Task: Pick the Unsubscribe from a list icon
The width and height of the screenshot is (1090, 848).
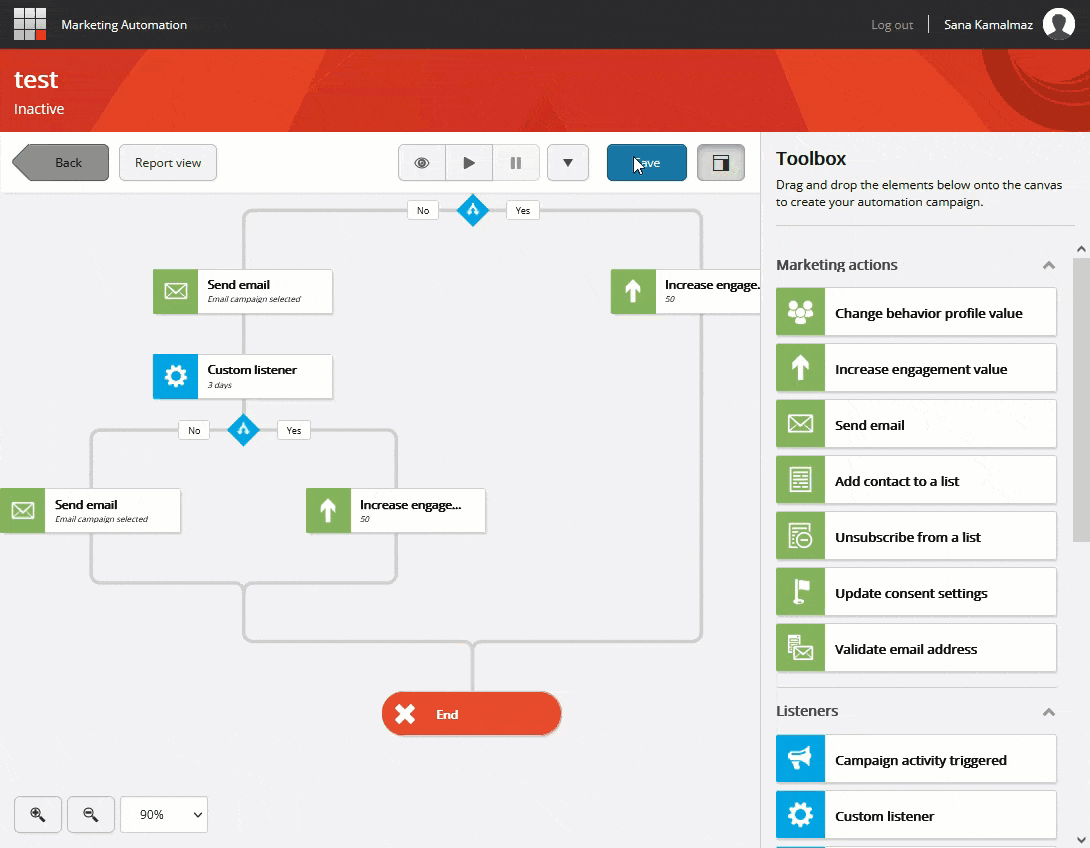Action: [x=801, y=537]
